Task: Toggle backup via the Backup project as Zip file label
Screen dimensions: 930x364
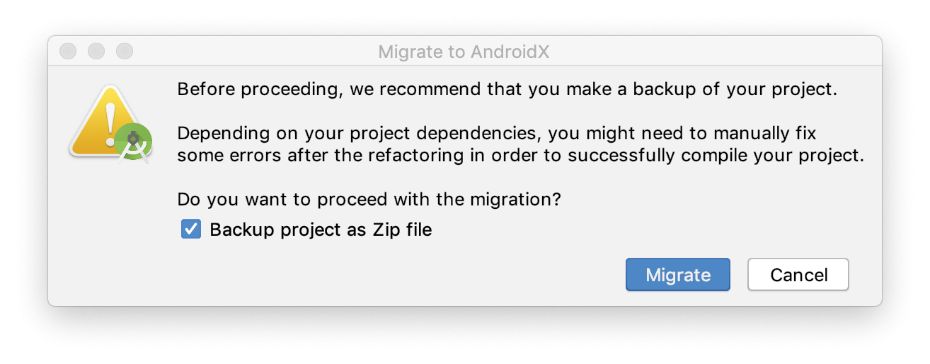Action: coord(321,230)
